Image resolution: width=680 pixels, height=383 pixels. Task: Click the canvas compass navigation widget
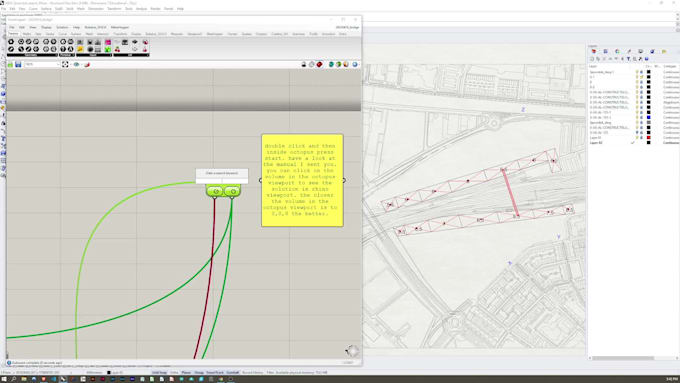click(x=352, y=350)
